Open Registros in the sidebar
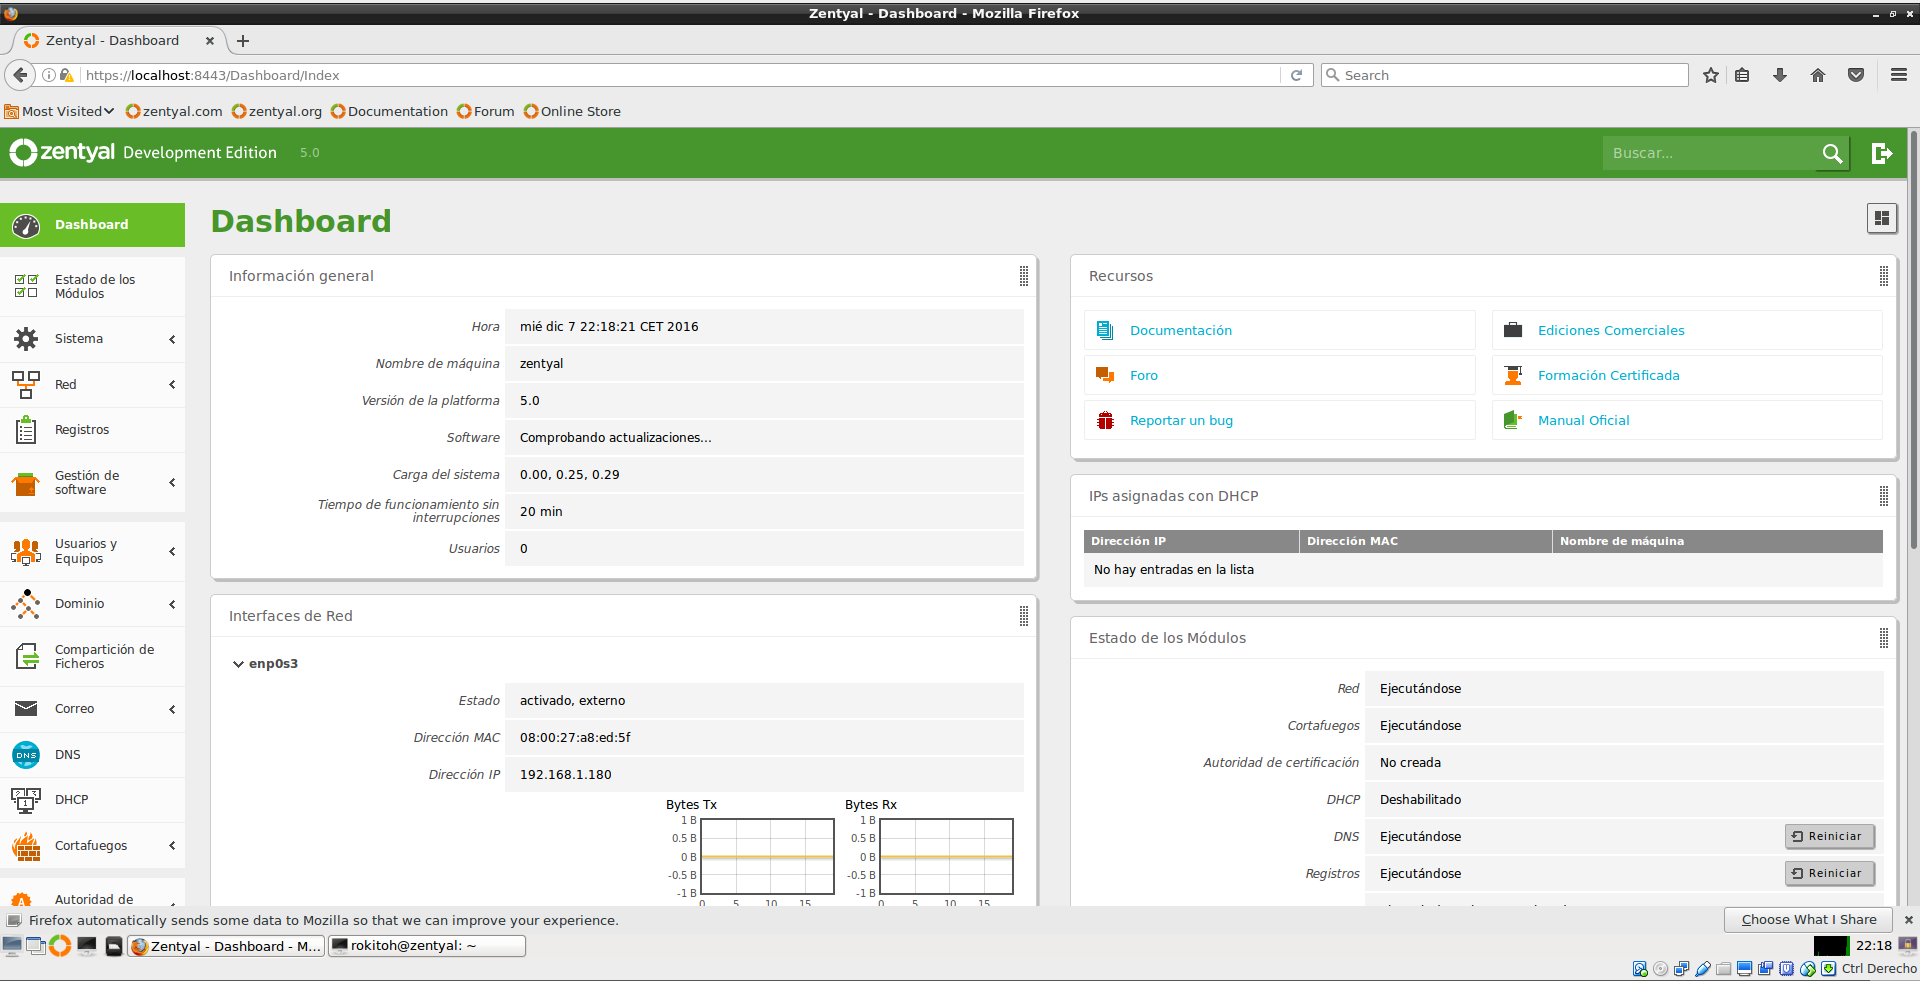Screen dimensions: 1920x981 [81, 430]
